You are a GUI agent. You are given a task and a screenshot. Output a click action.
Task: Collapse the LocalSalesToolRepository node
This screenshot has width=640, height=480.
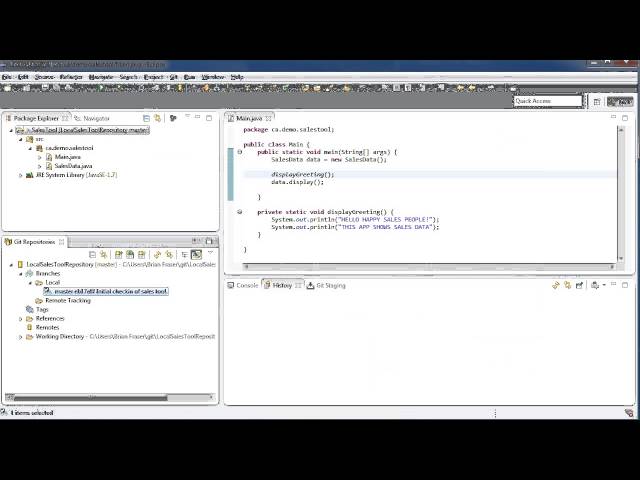[x=11, y=265]
